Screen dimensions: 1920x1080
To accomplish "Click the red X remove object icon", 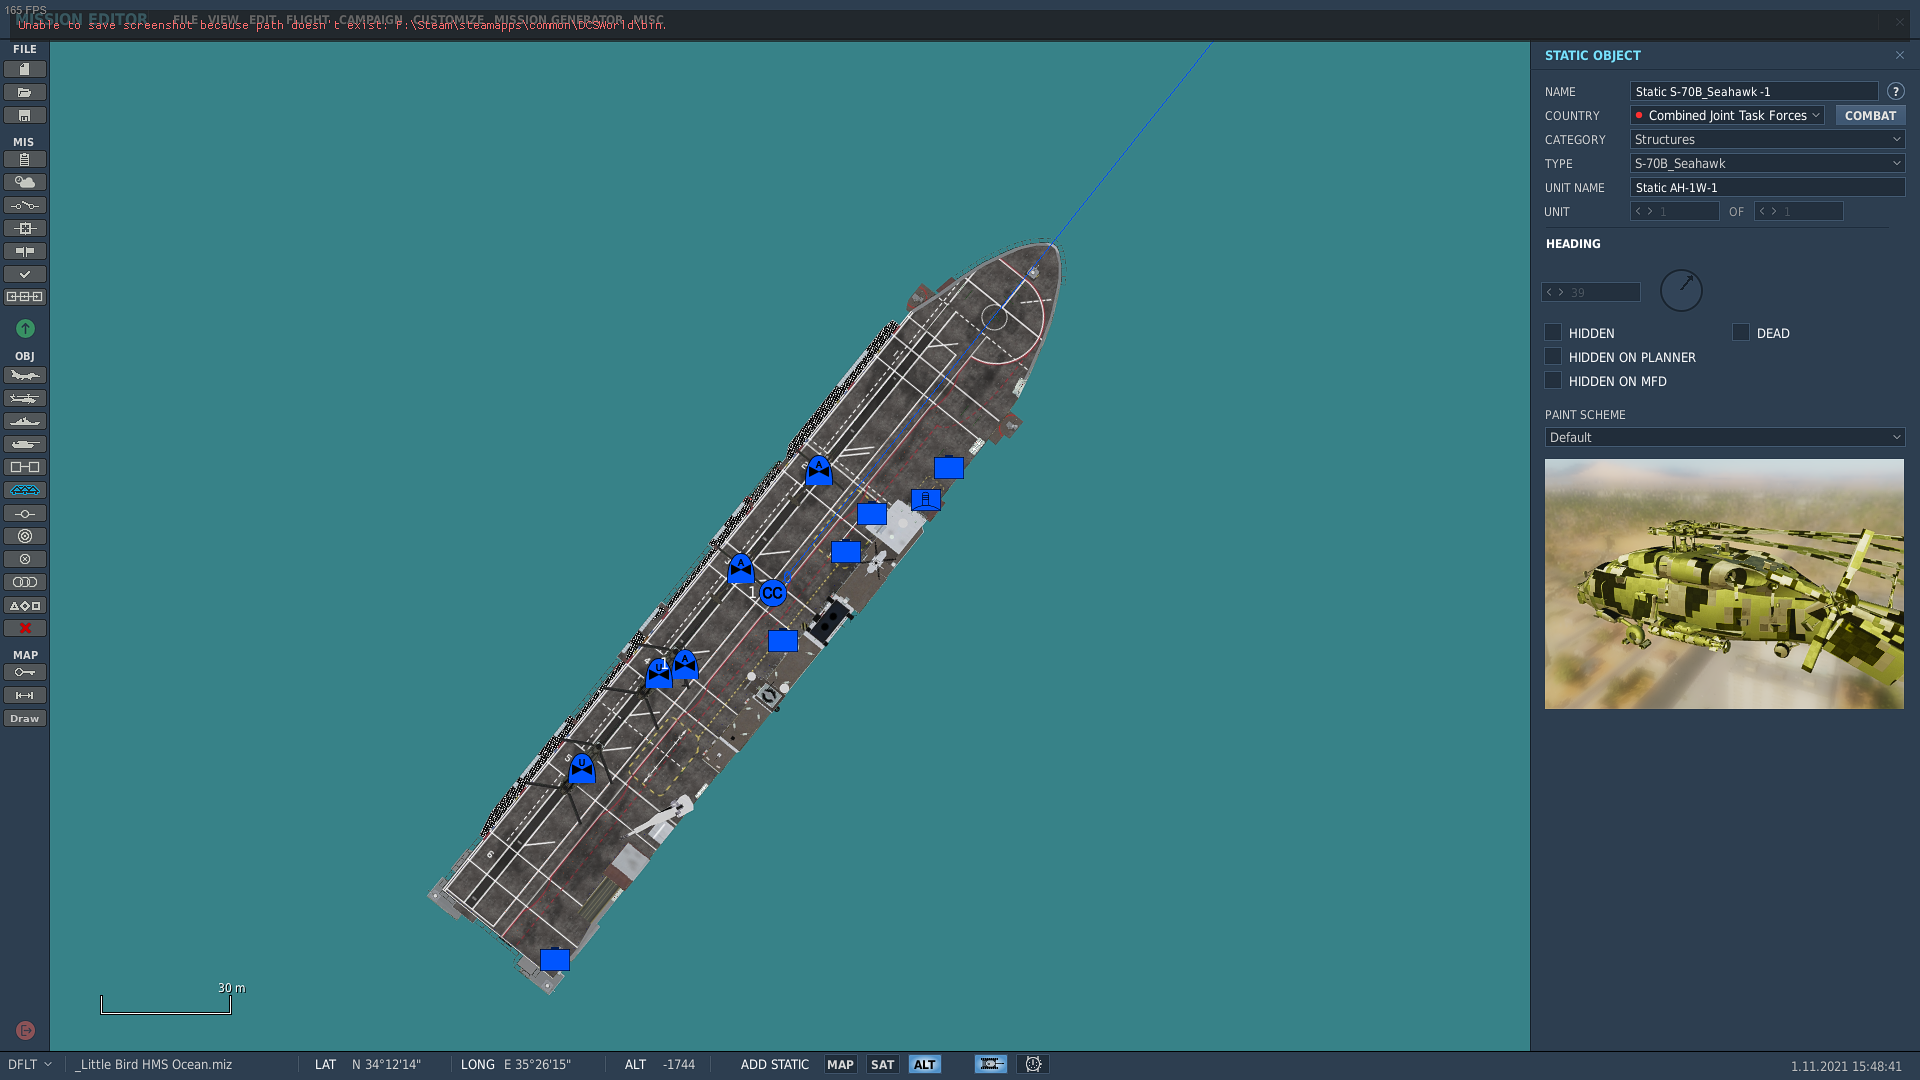I will [25, 628].
